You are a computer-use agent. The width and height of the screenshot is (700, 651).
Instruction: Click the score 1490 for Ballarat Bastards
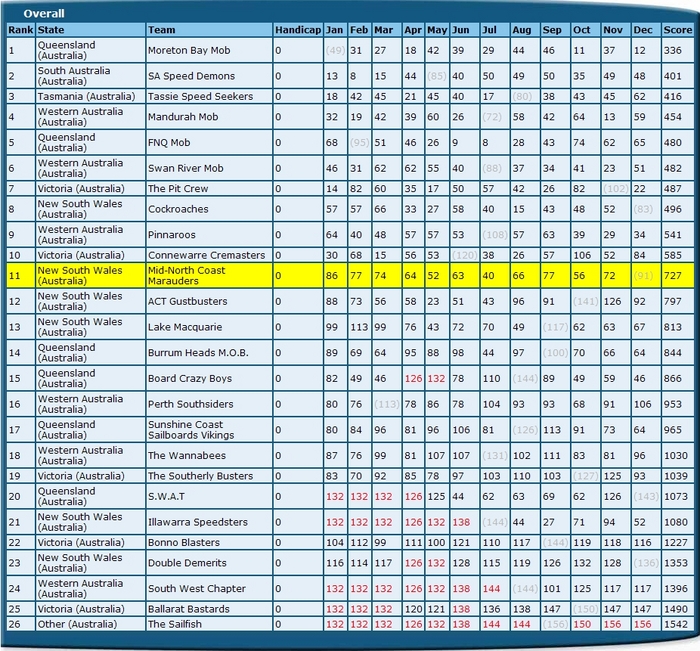[x=676, y=609]
